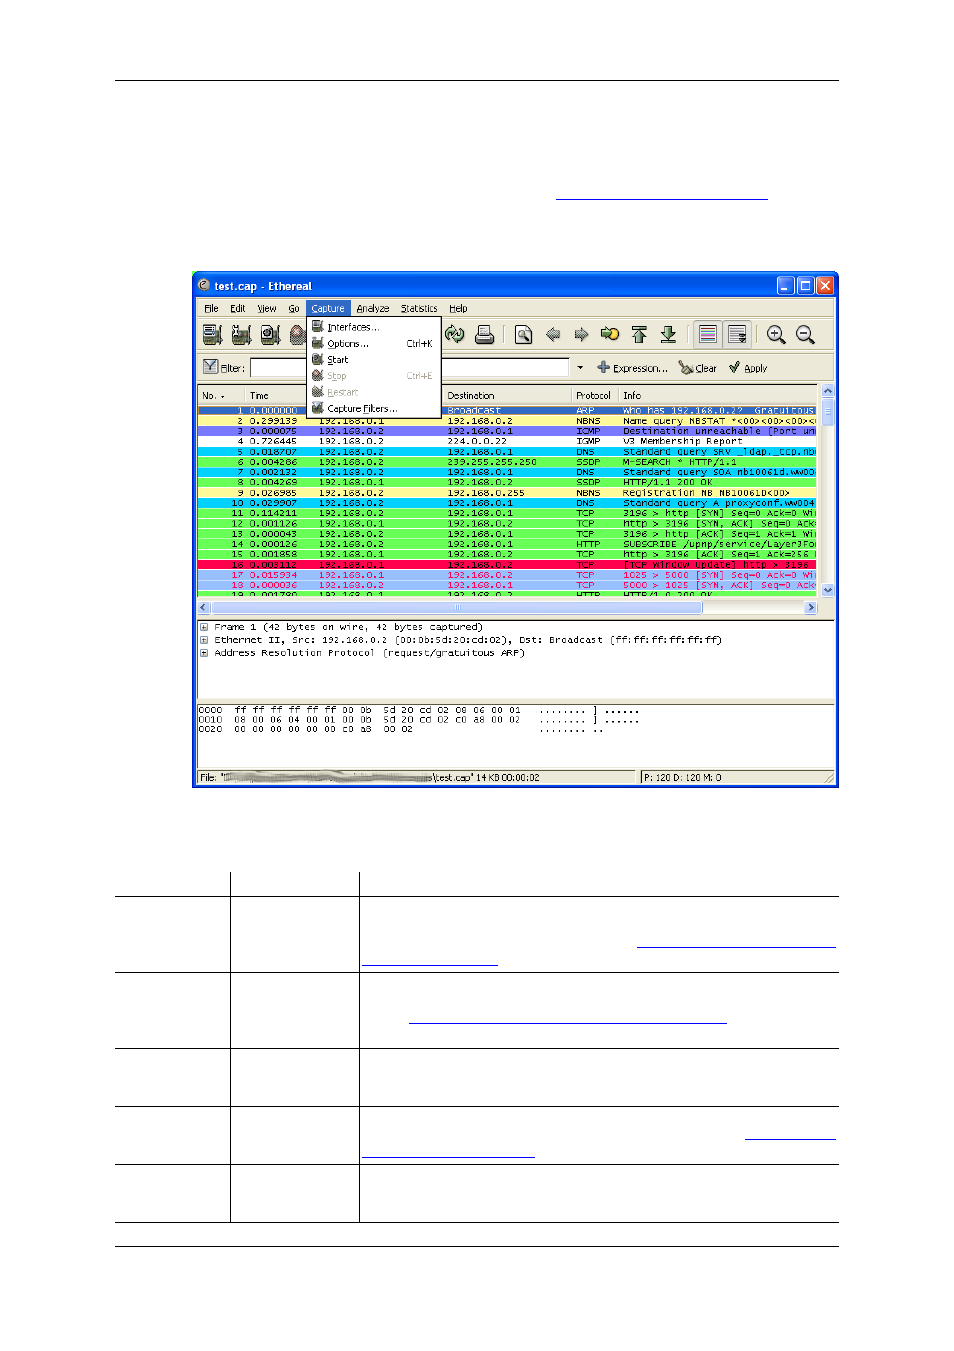Screen dimensions: 954x1351
Task: Choose Start from Capture menu
Action: [x=374, y=360]
